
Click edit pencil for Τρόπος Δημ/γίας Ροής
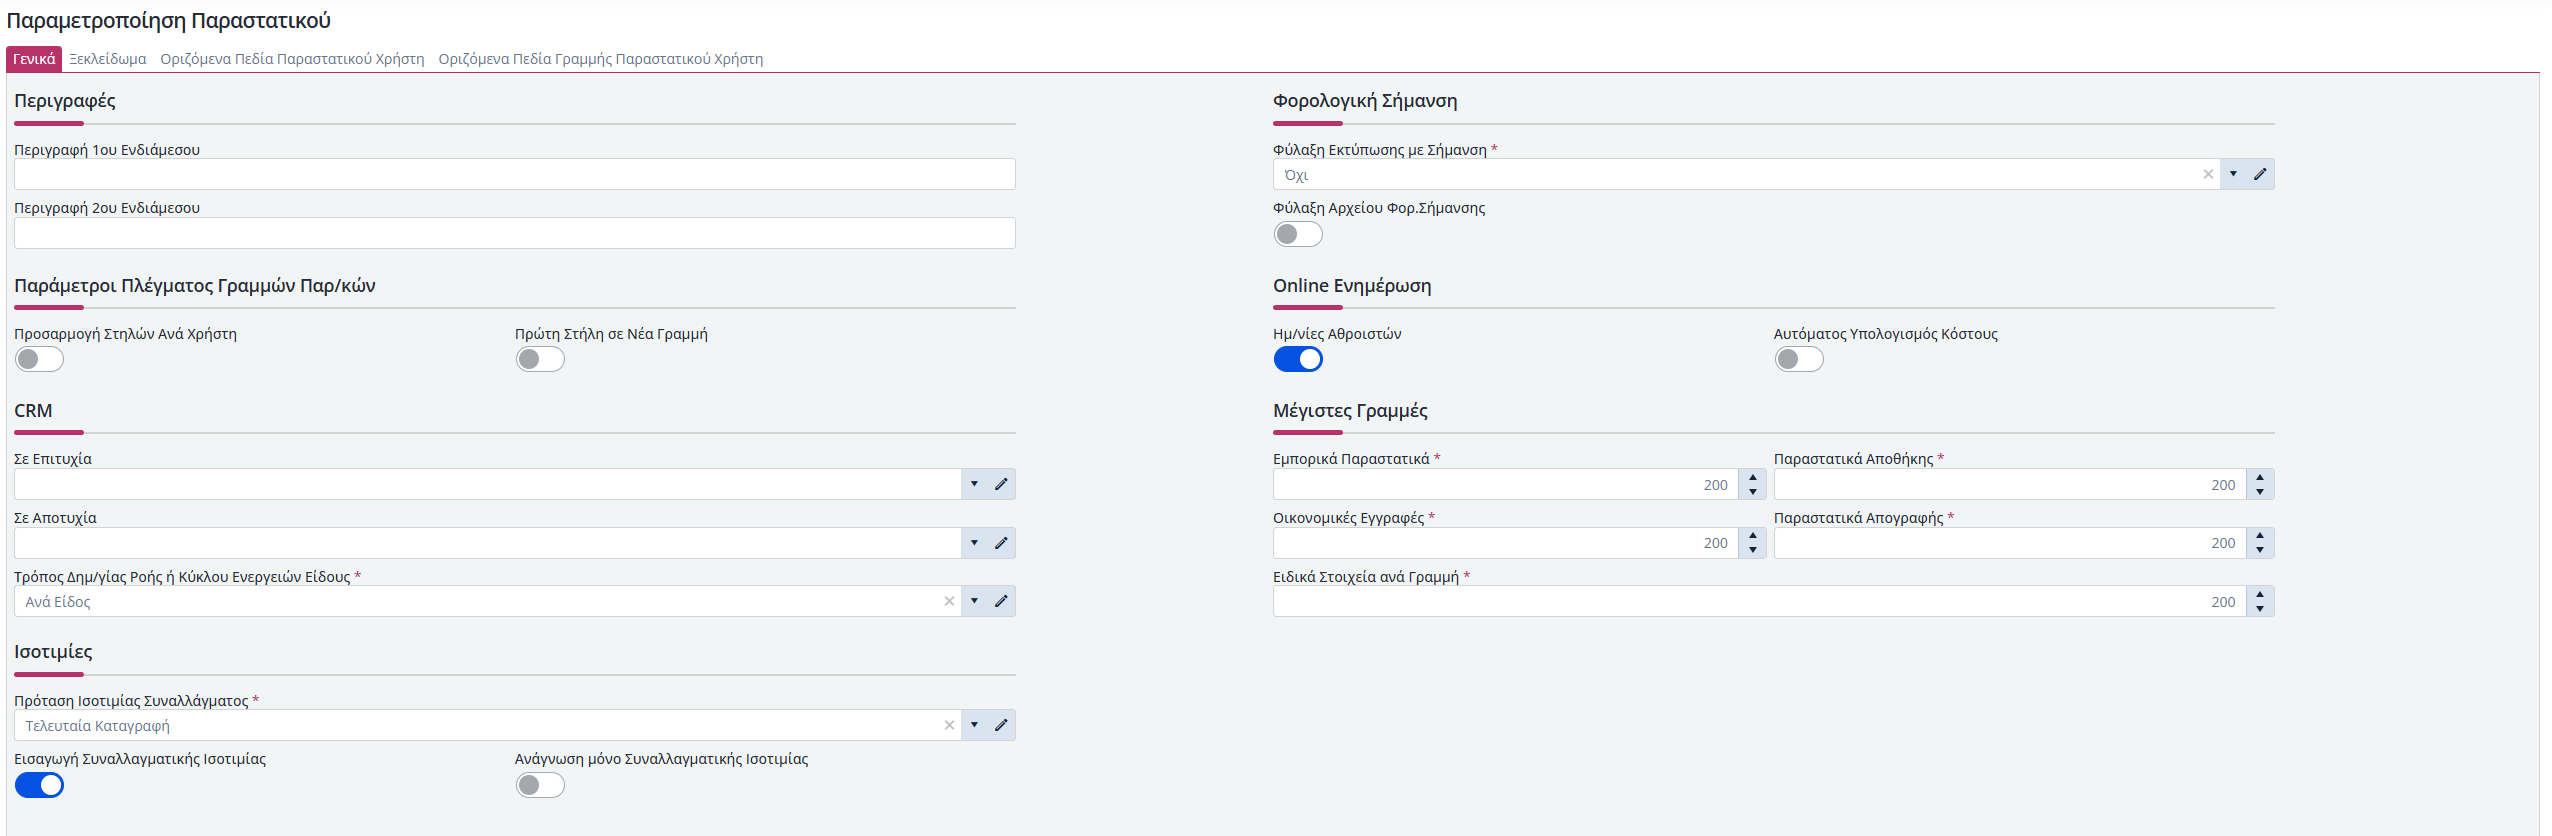click(x=1001, y=601)
